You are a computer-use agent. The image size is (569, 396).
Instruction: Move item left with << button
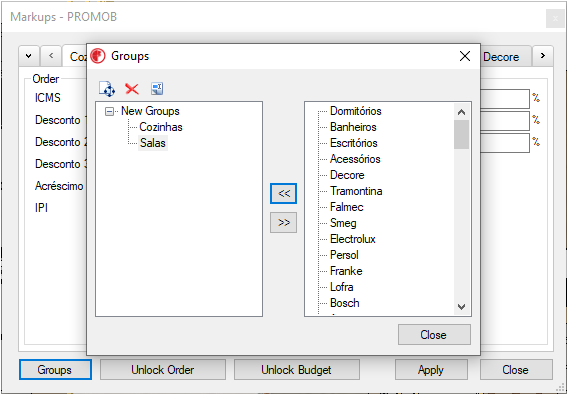(x=283, y=193)
